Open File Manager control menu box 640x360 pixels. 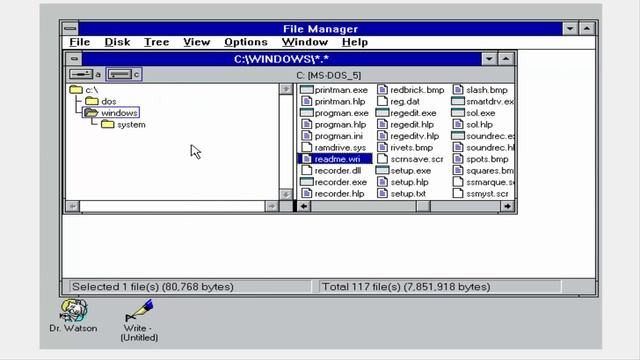70,29
